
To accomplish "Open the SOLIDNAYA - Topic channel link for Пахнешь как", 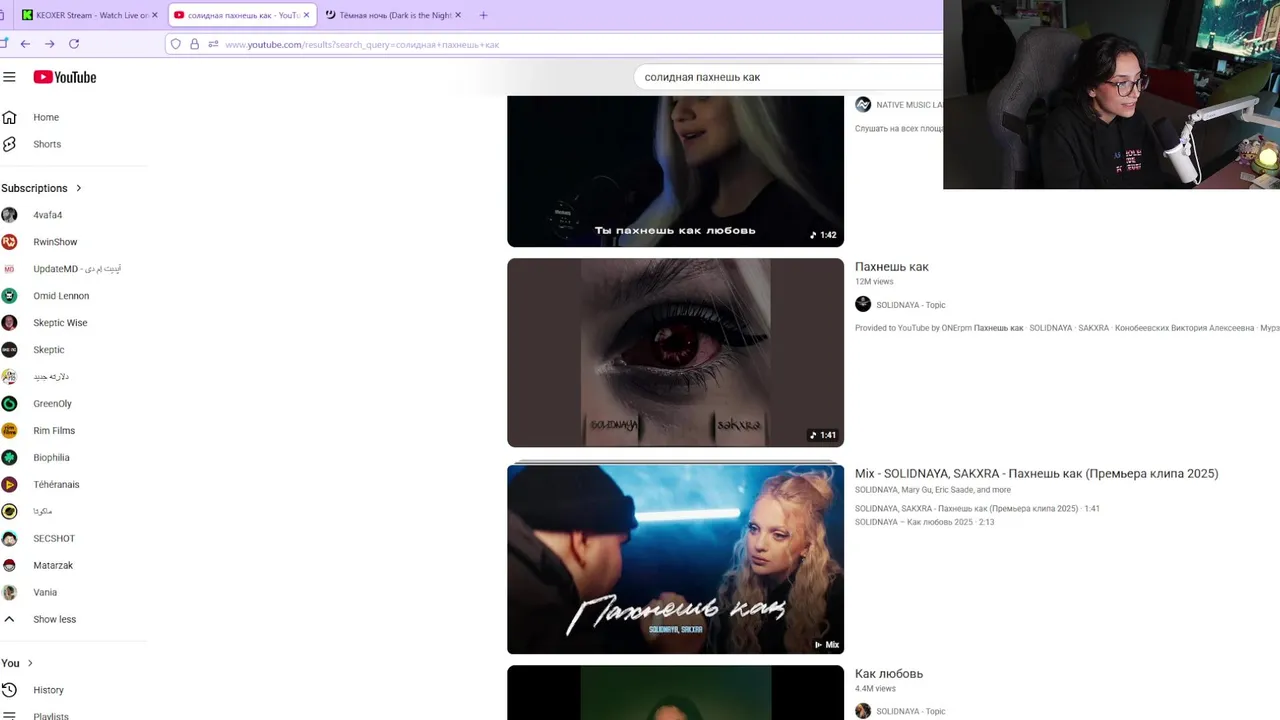I will point(910,305).
